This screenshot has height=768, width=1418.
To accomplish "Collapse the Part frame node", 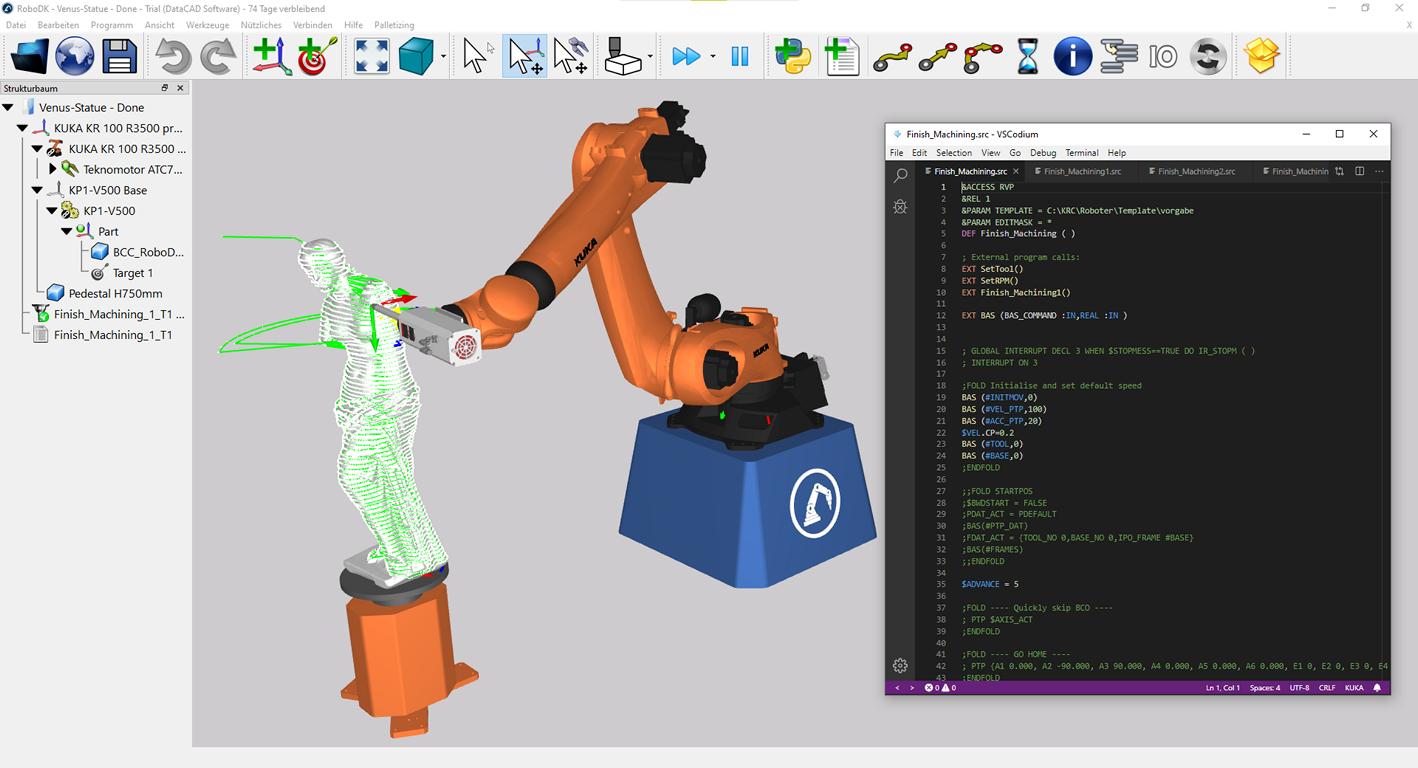I will (x=67, y=231).
